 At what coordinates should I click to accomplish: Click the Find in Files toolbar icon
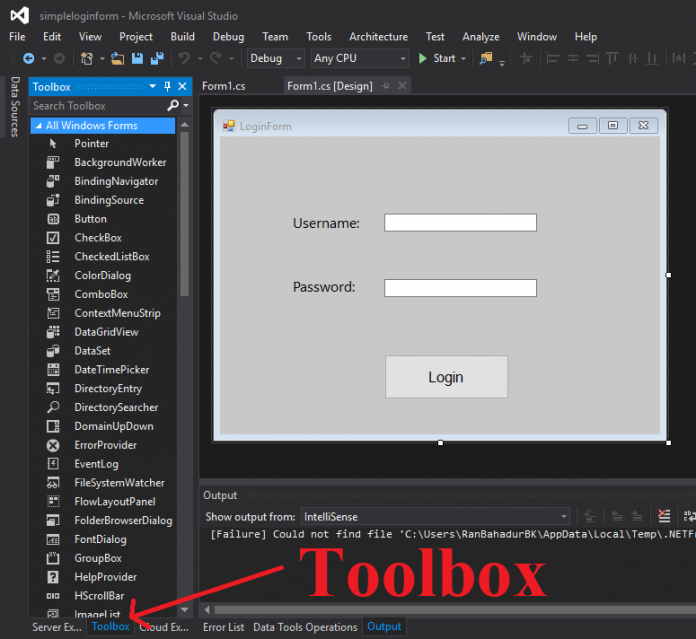tap(486, 58)
